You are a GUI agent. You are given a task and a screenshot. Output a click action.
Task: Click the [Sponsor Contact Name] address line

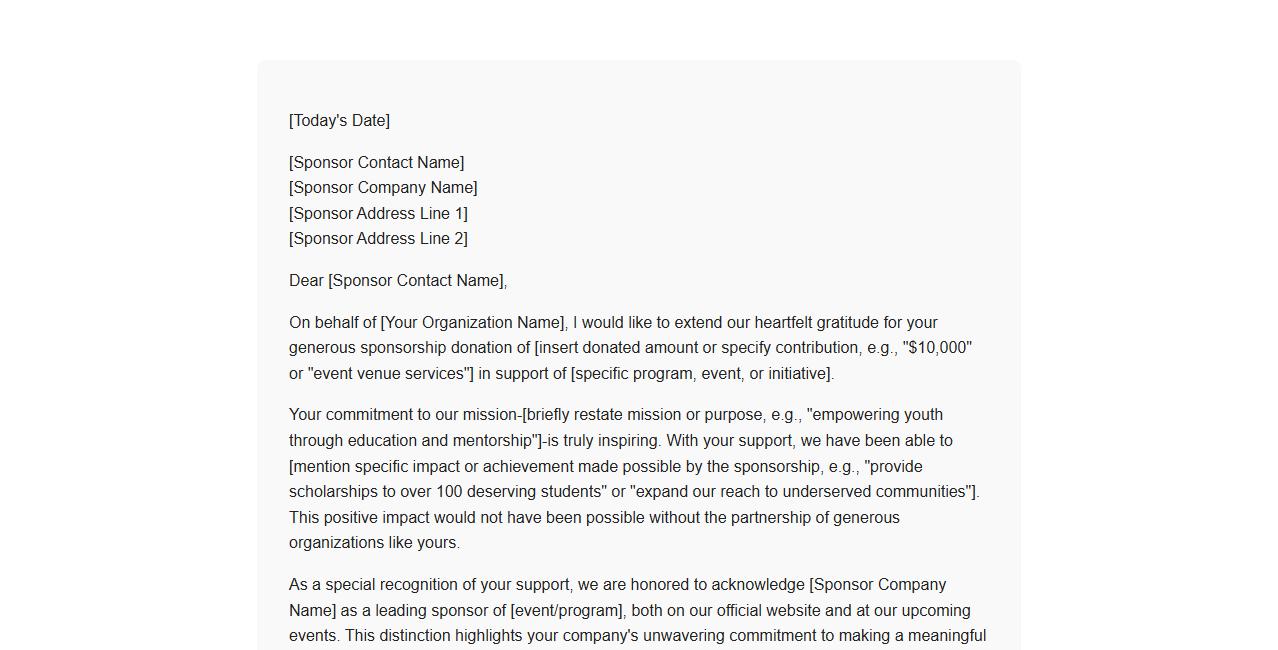(x=376, y=163)
